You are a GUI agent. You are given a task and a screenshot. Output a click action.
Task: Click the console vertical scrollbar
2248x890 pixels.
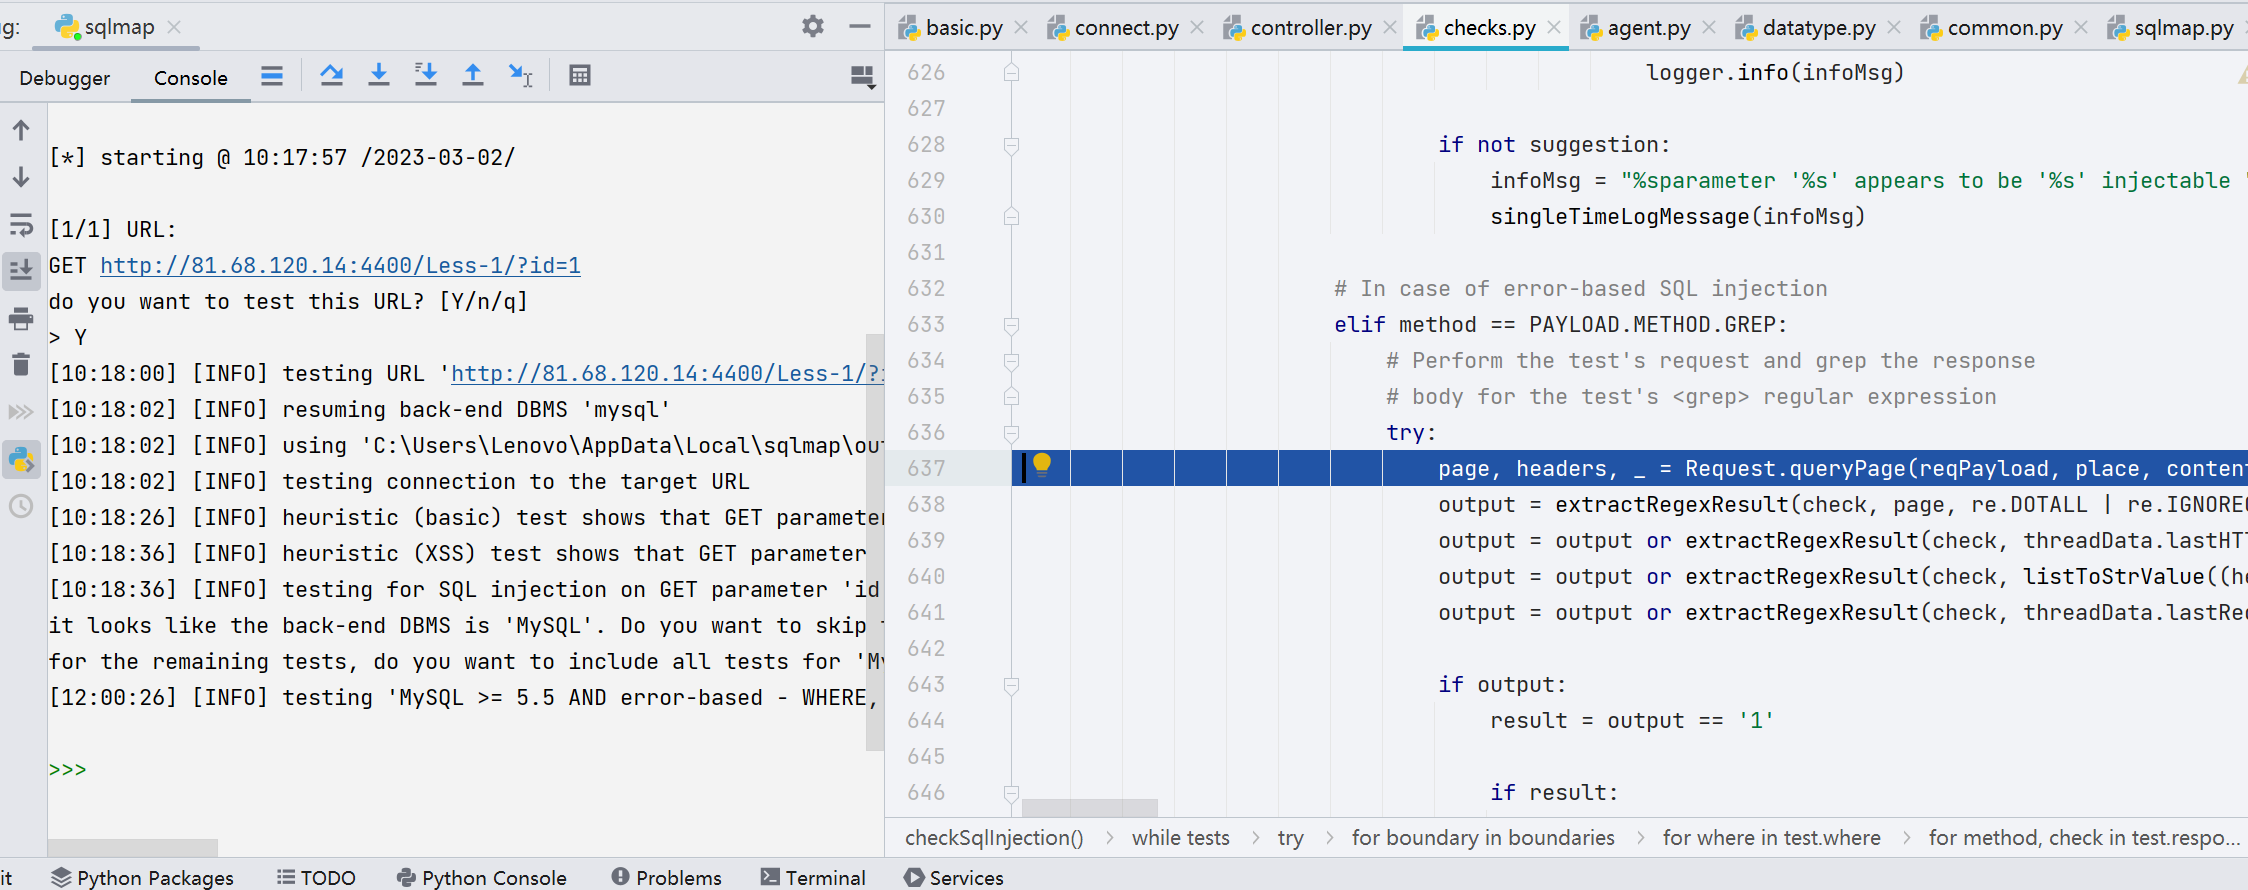point(875,542)
